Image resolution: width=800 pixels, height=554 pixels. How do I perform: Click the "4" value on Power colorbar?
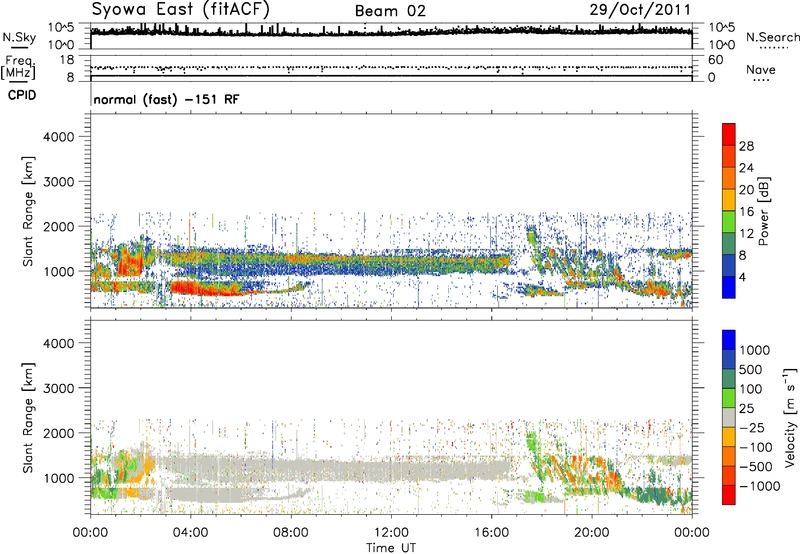tap(743, 277)
